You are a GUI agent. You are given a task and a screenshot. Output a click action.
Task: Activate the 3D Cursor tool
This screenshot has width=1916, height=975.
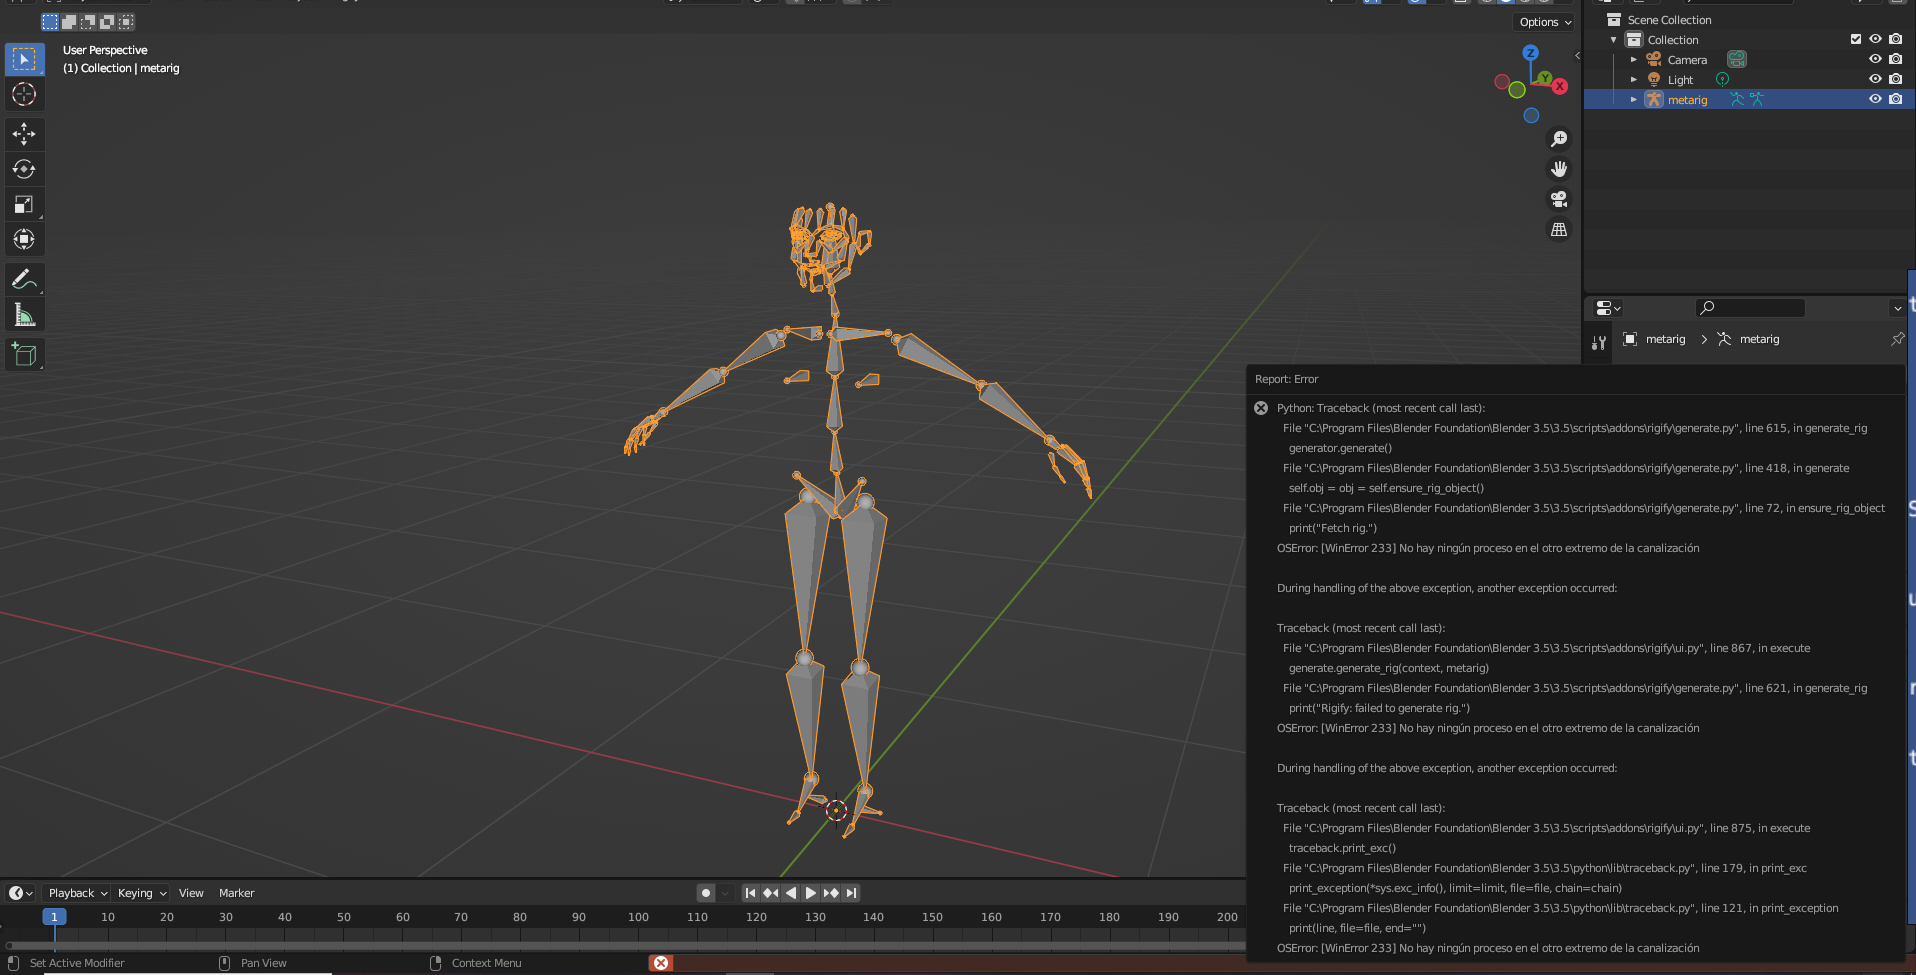(x=24, y=94)
